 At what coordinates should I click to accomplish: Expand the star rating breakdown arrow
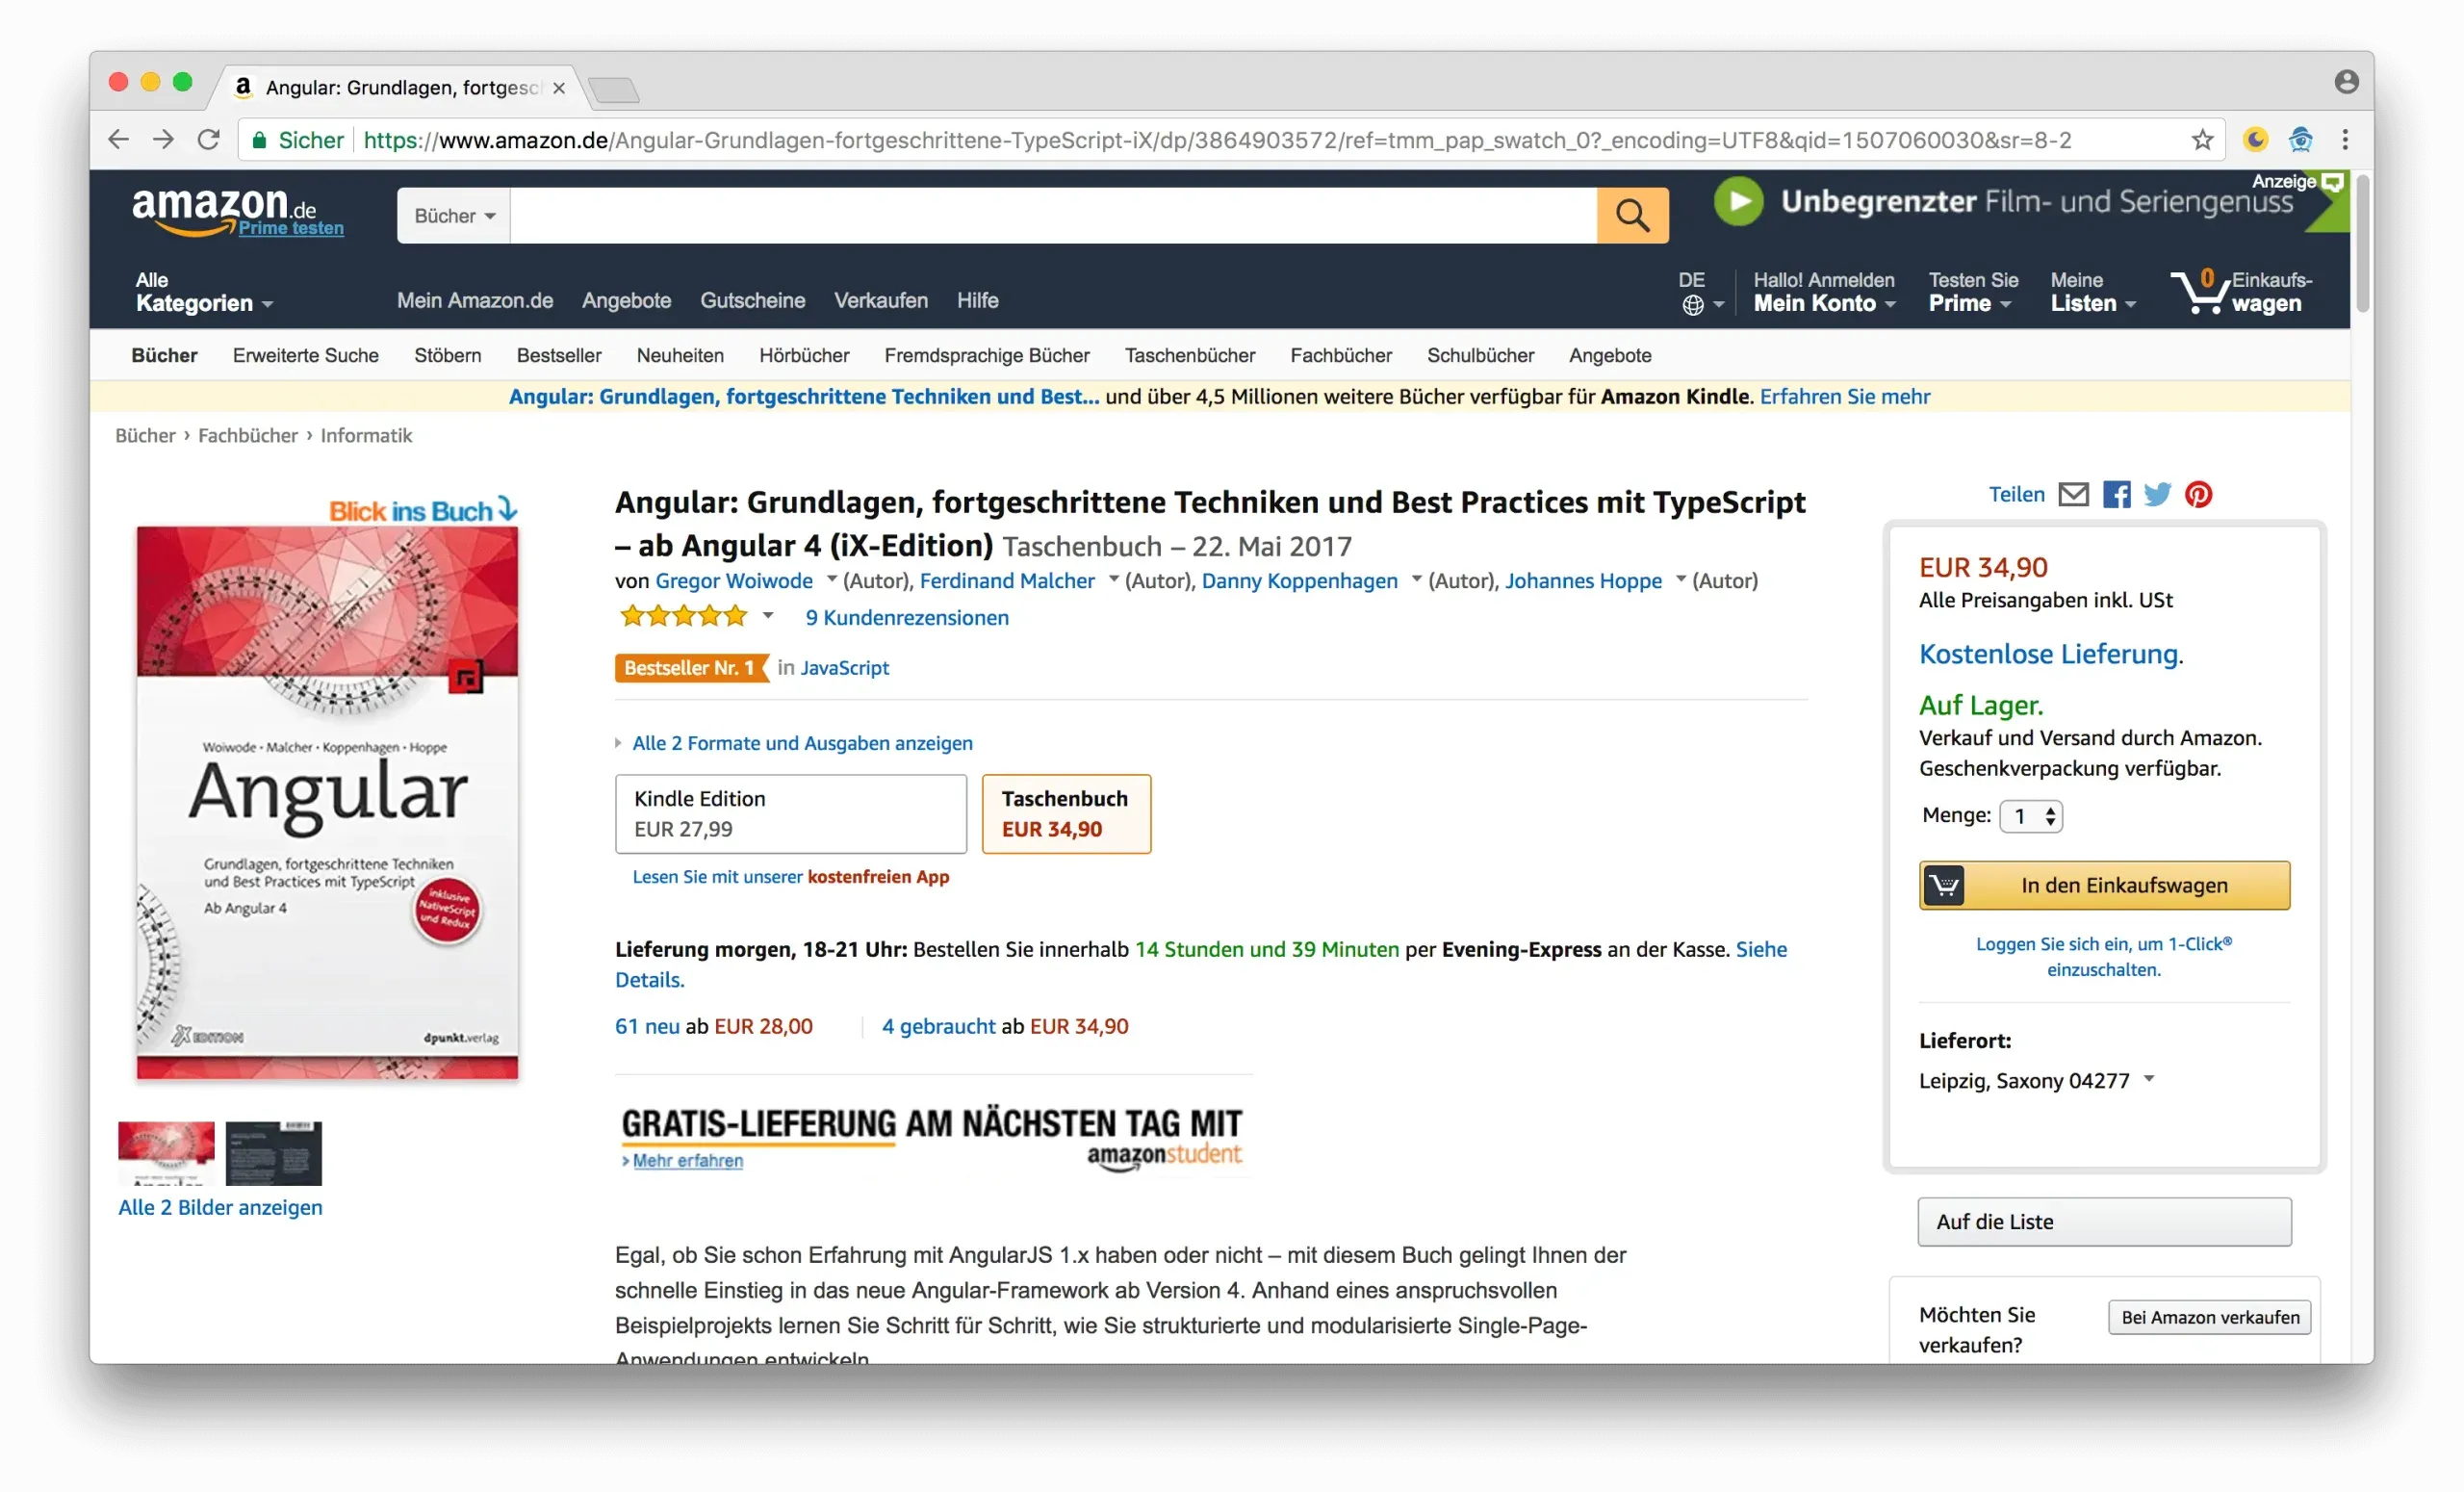pyautogui.click(x=768, y=615)
